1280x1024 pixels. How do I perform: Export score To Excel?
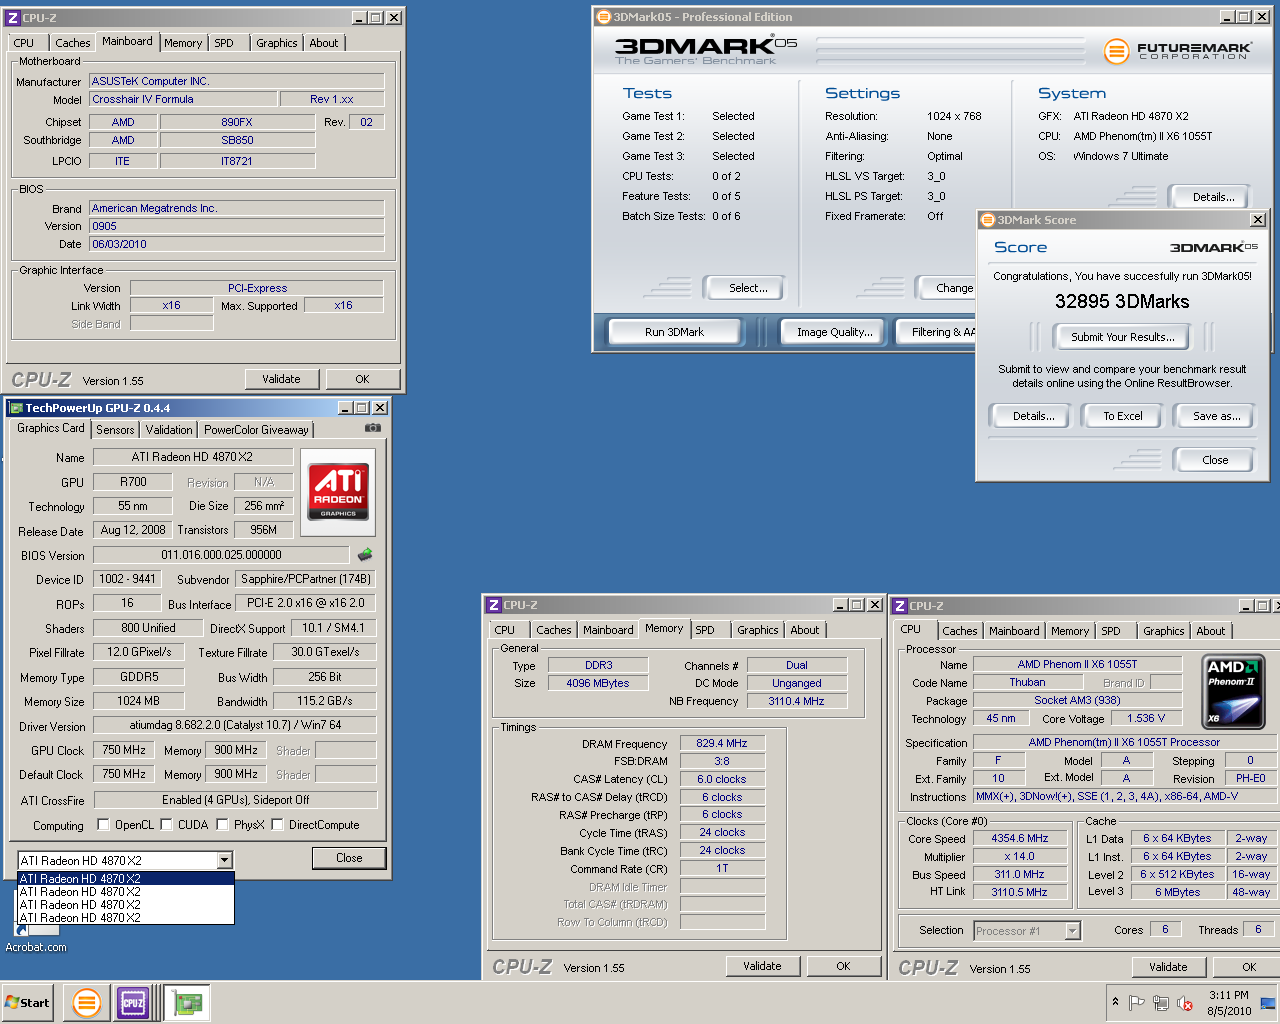tap(1122, 416)
